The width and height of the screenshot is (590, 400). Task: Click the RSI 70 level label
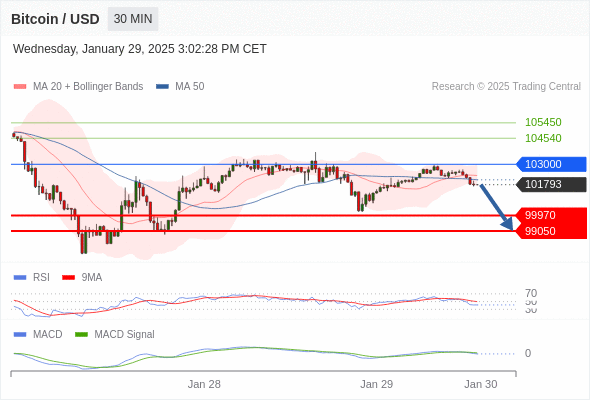(531, 293)
